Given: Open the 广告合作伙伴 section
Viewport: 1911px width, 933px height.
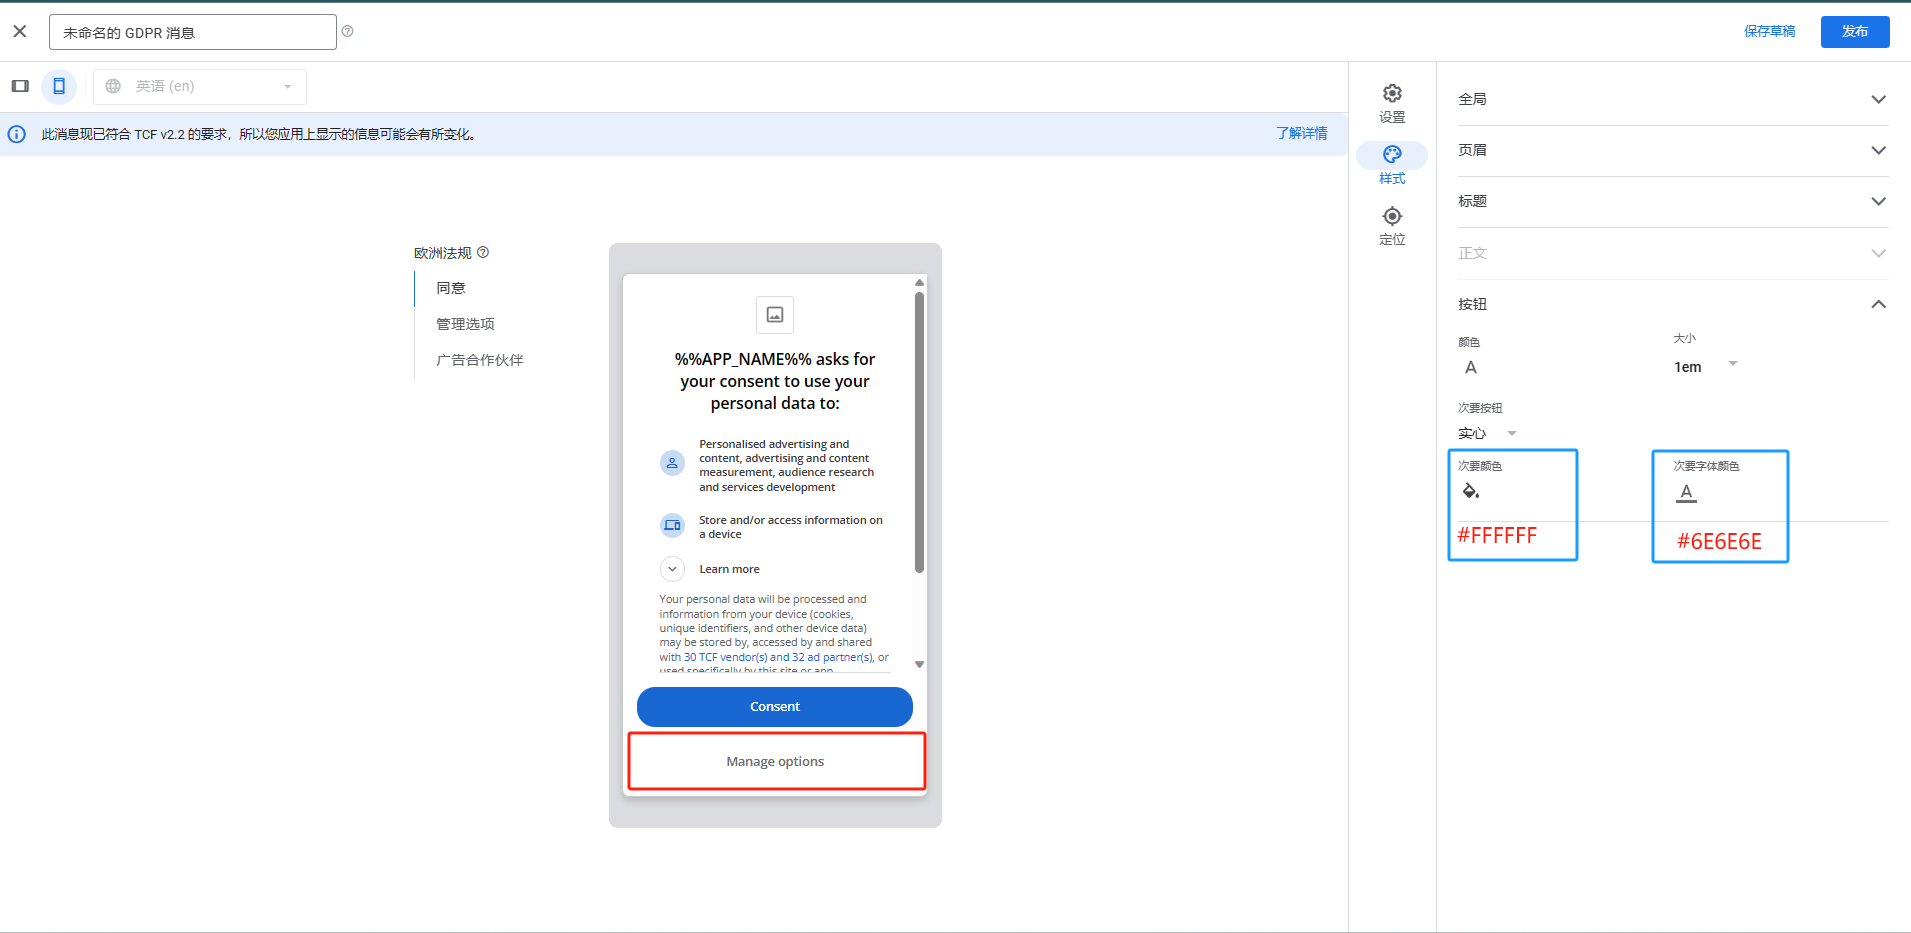Looking at the screenshot, I should point(479,359).
